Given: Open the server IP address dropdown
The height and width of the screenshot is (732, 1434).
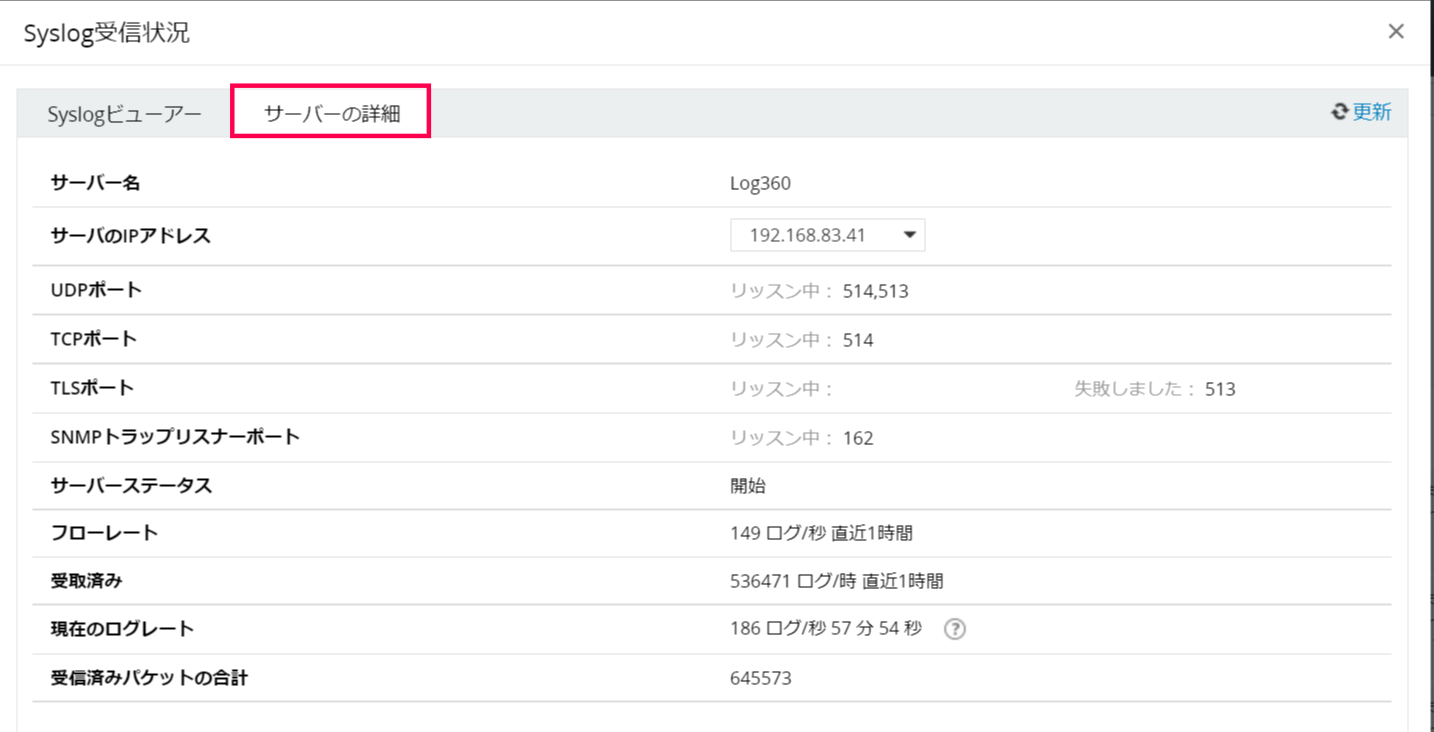Looking at the screenshot, I should coord(826,235).
